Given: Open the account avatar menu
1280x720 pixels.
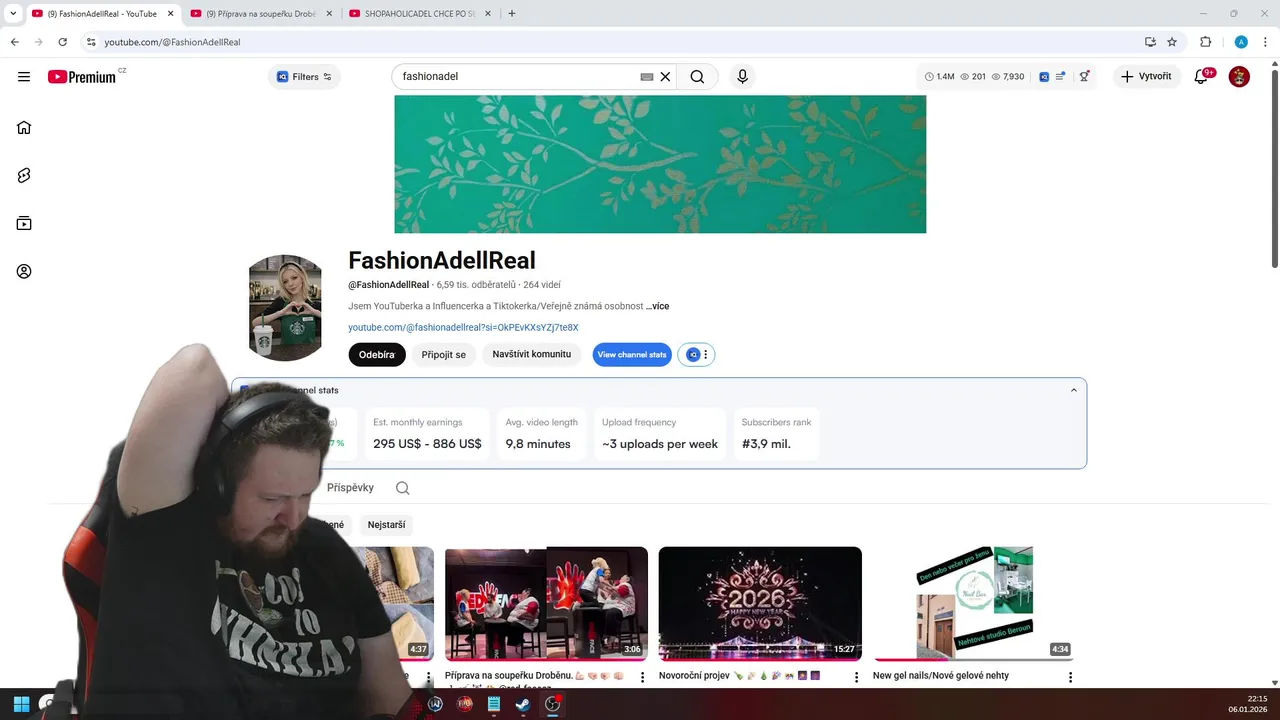Looking at the screenshot, I should point(1239,76).
